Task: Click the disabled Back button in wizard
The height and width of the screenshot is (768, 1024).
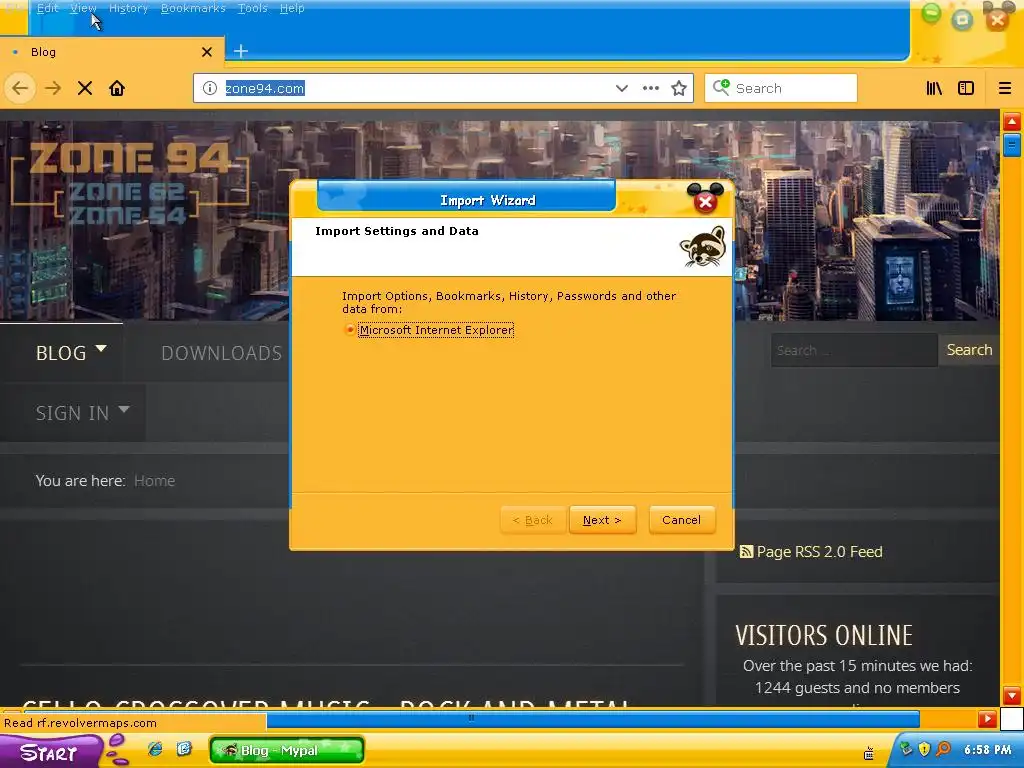Action: click(x=533, y=520)
